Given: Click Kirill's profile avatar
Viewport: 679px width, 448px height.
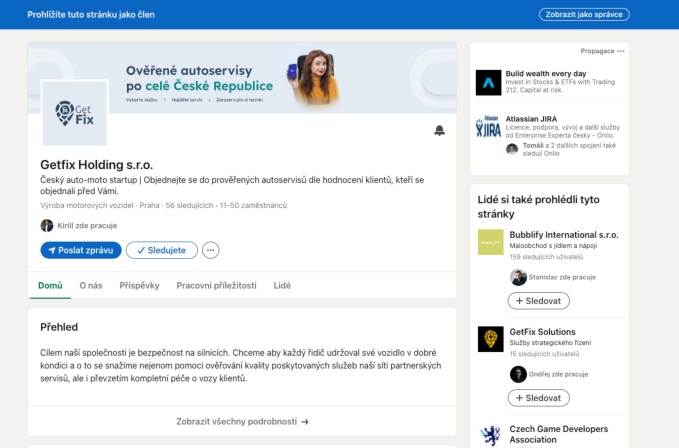Looking at the screenshot, I should coord(47,226).
